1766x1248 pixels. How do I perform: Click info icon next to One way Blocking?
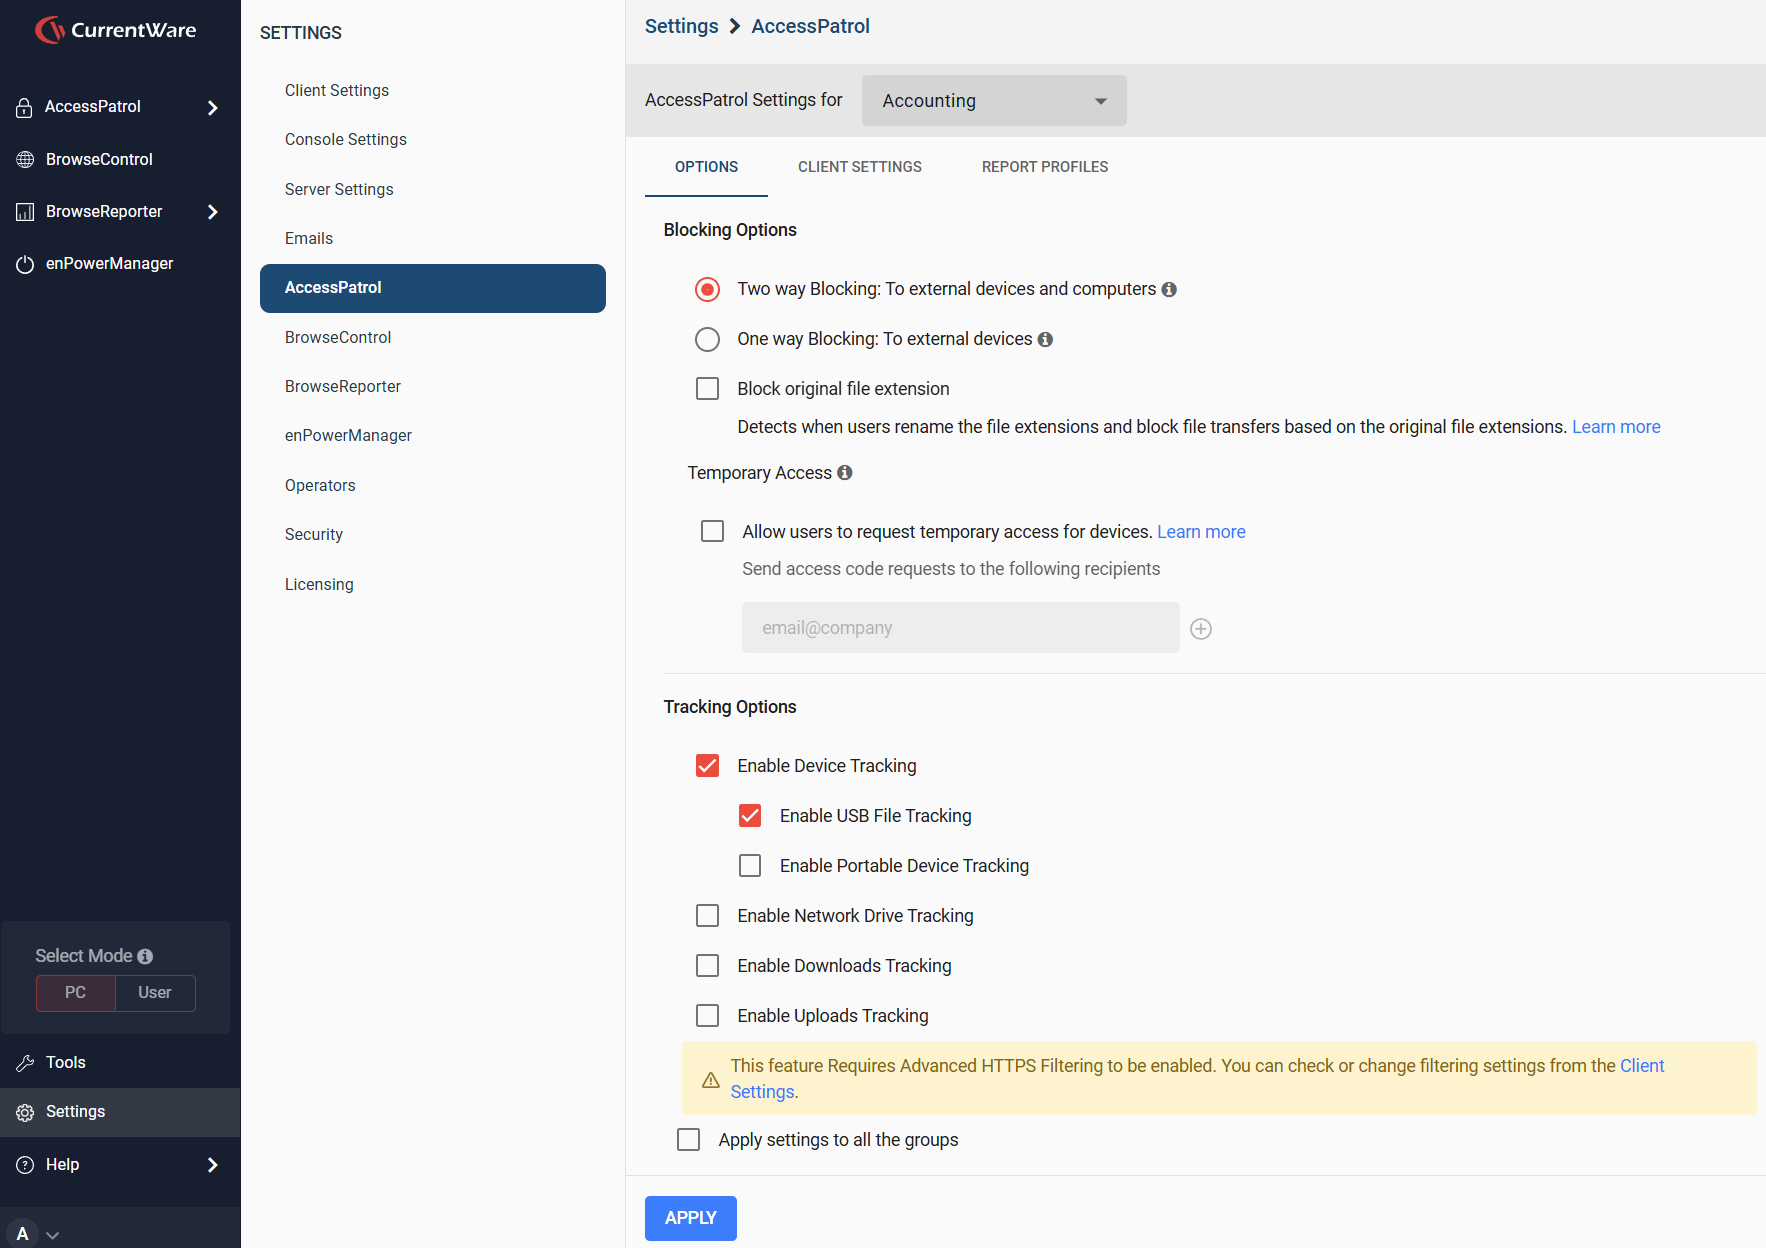pos(1045,339)
